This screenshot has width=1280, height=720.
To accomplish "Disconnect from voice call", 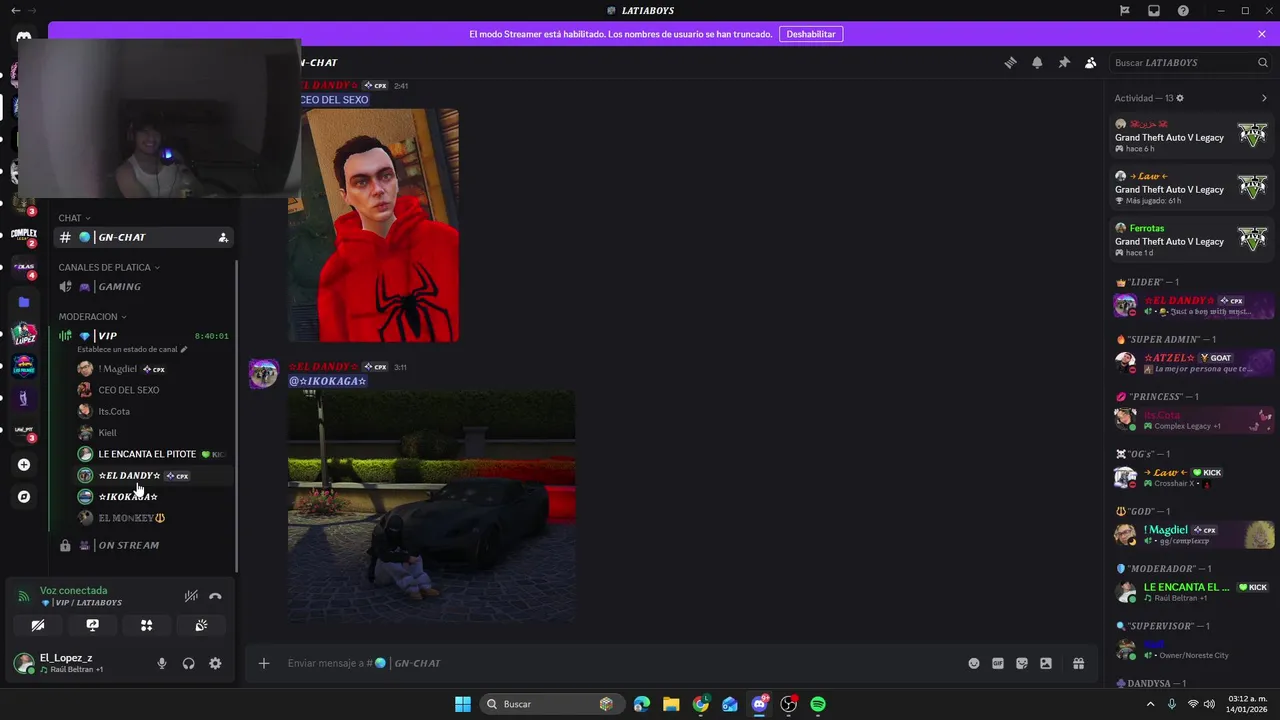I will [x=215, y=596].
